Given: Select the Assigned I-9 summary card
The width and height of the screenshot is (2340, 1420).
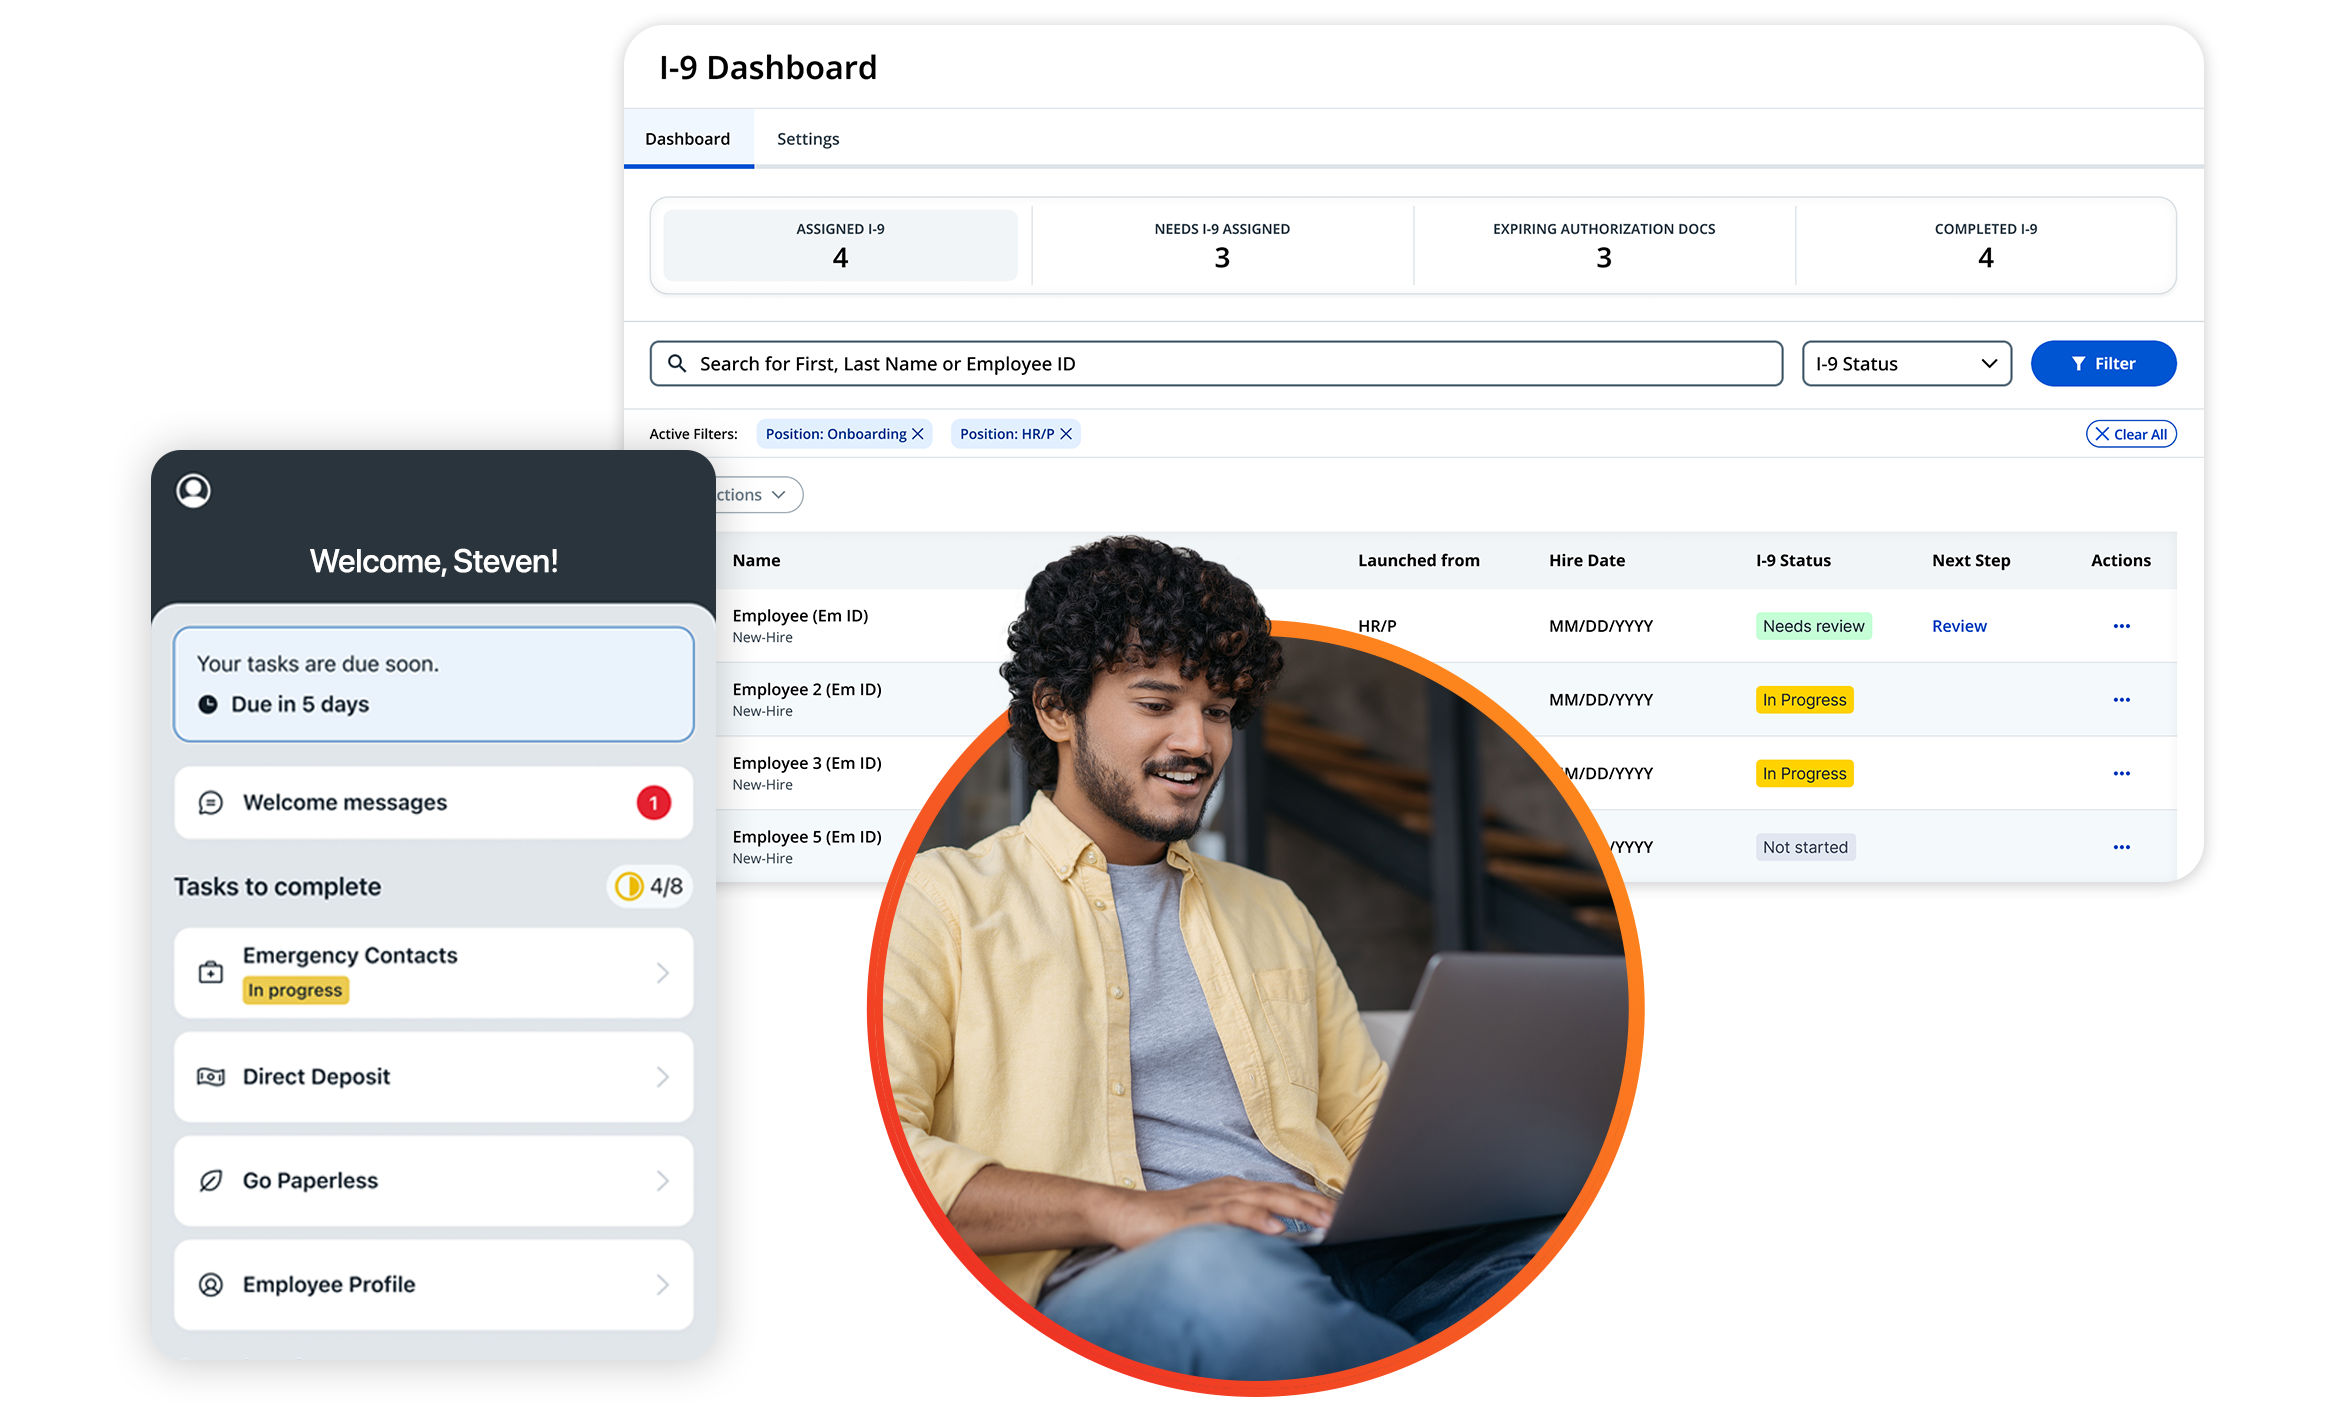Looking at the screenshot, I should pyautogui.click(x=840, y=245).
